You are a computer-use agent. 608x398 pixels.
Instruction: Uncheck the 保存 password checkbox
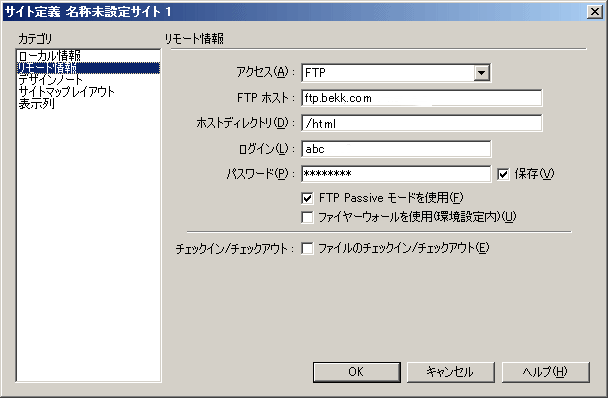pos(503,174)
